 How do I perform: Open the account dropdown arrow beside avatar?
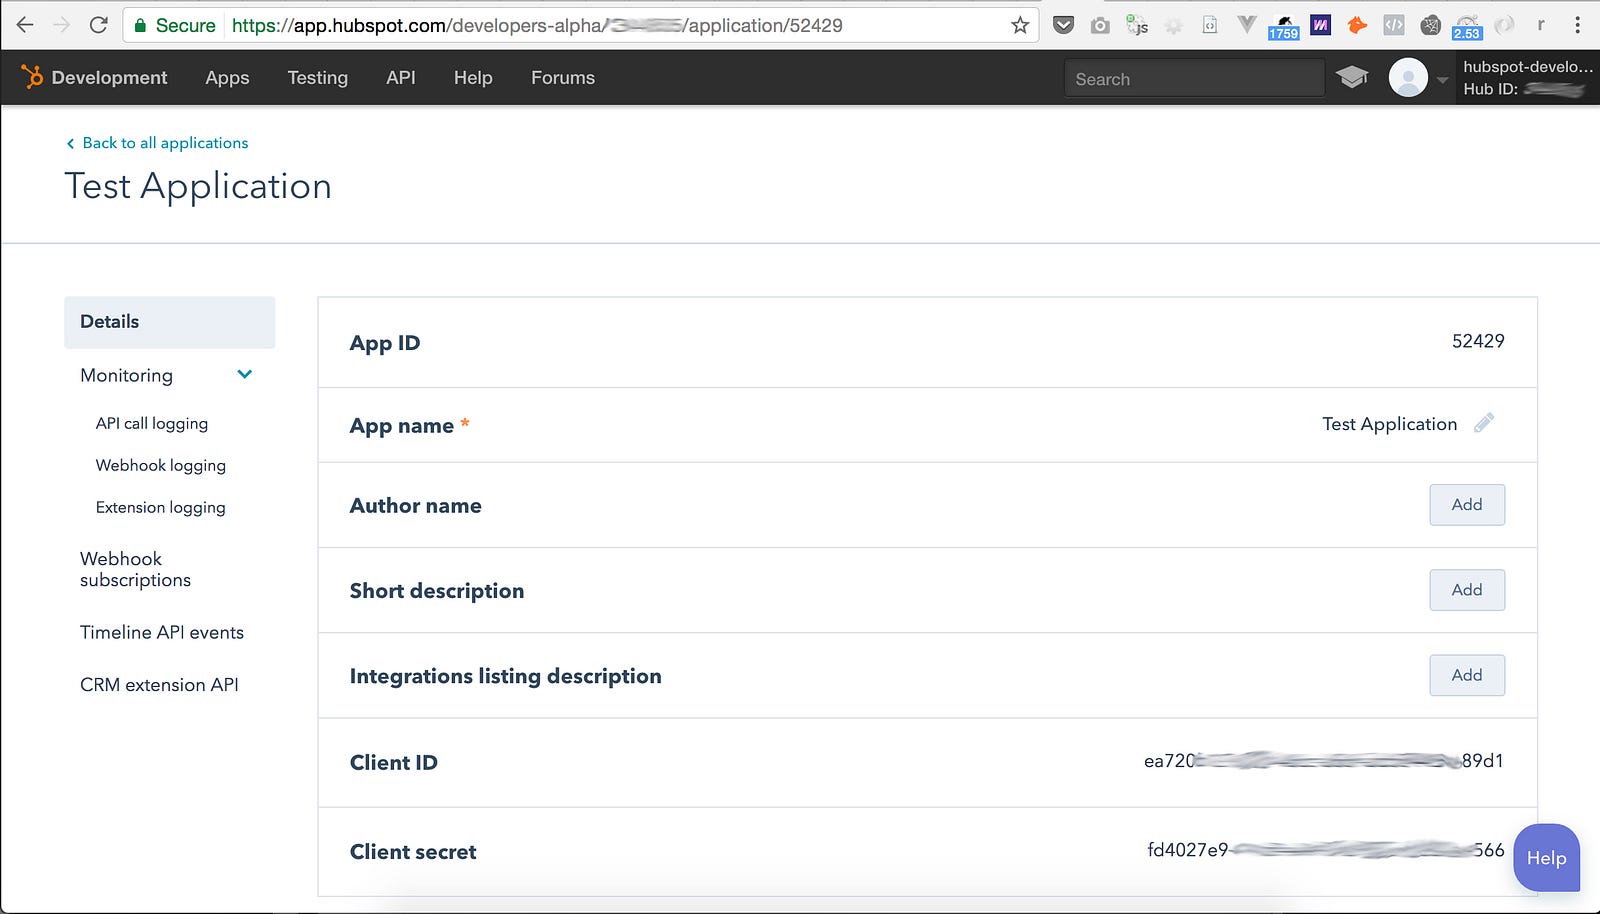(1442, 79)
